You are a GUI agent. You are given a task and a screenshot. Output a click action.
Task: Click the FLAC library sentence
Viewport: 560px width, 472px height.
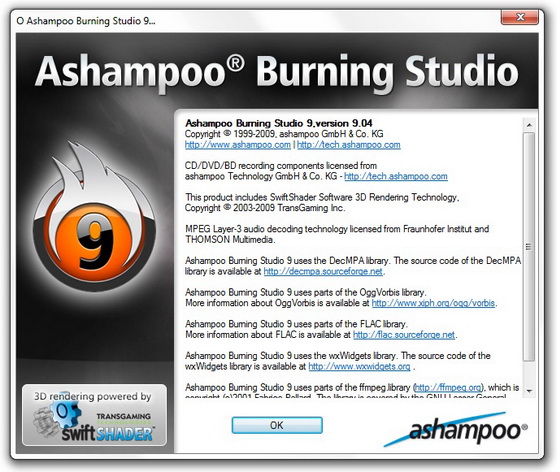[x=296, y=324]
